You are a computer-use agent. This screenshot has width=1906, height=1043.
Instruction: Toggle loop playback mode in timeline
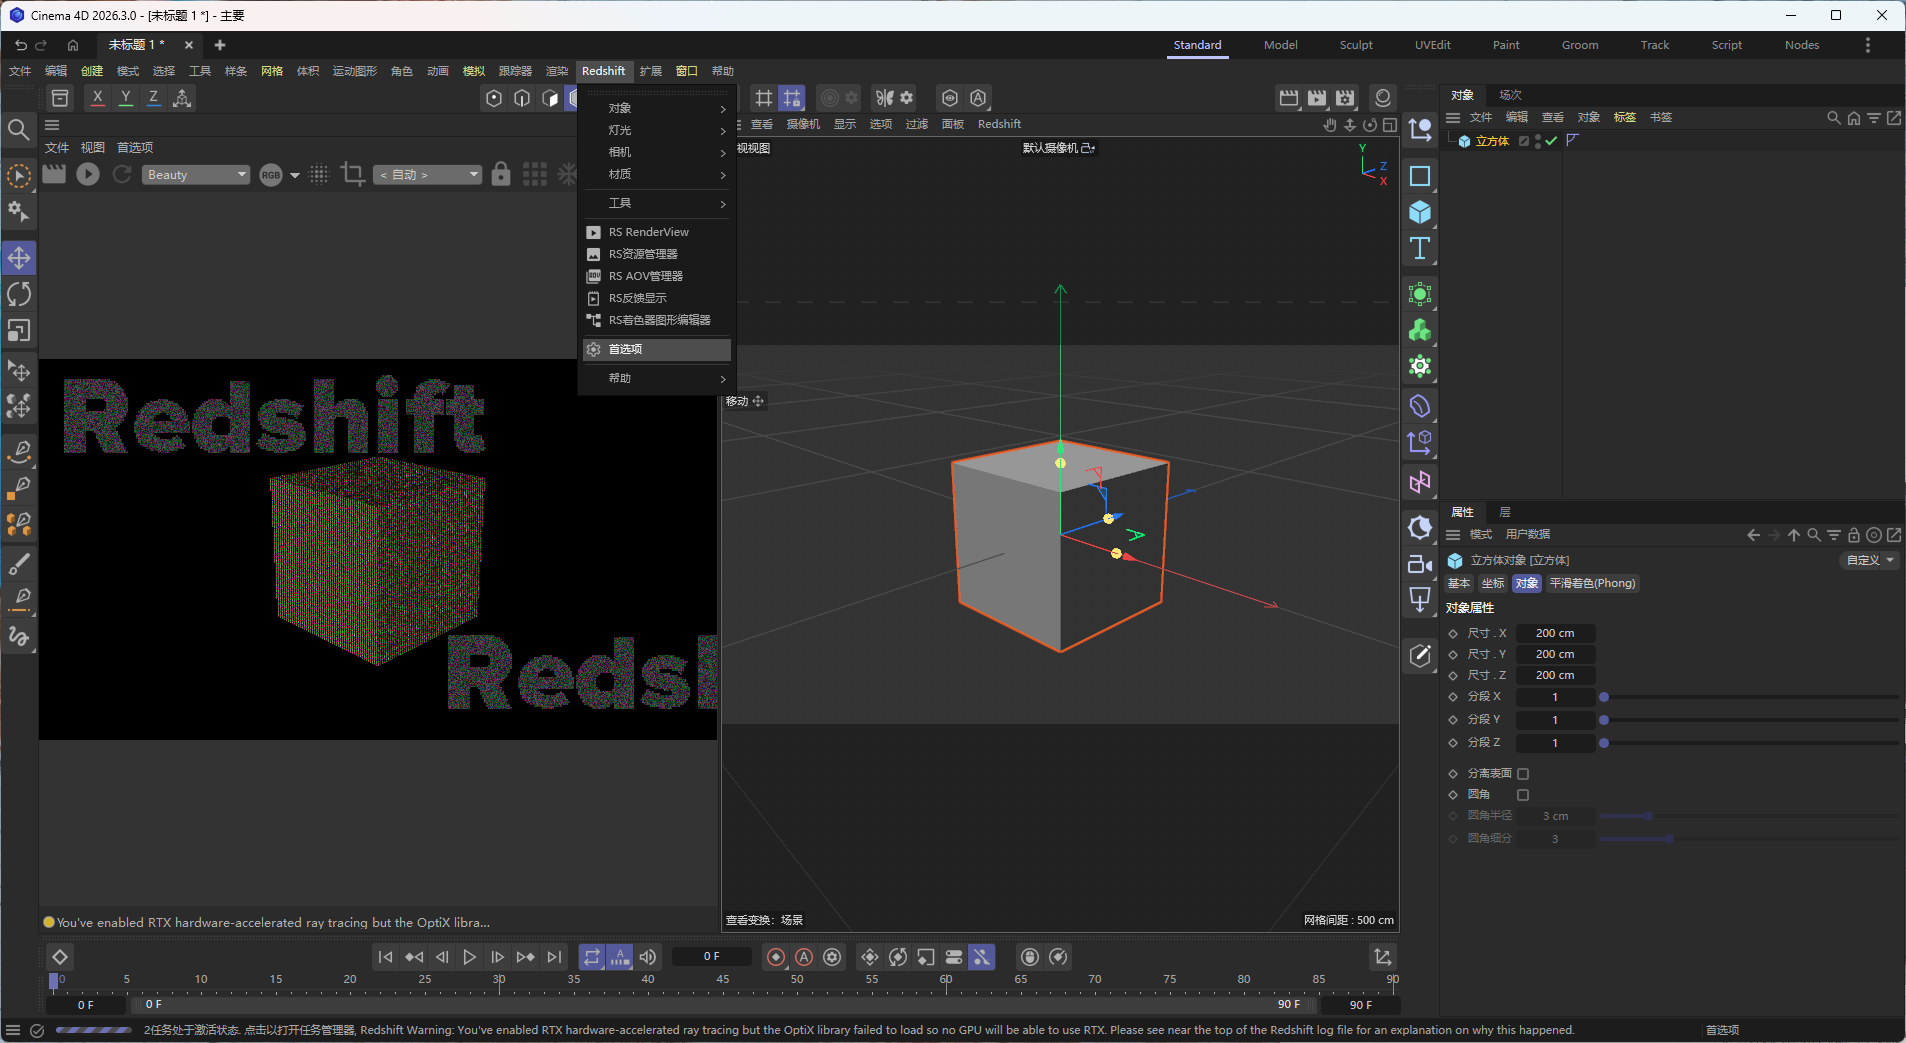(592, 957)
